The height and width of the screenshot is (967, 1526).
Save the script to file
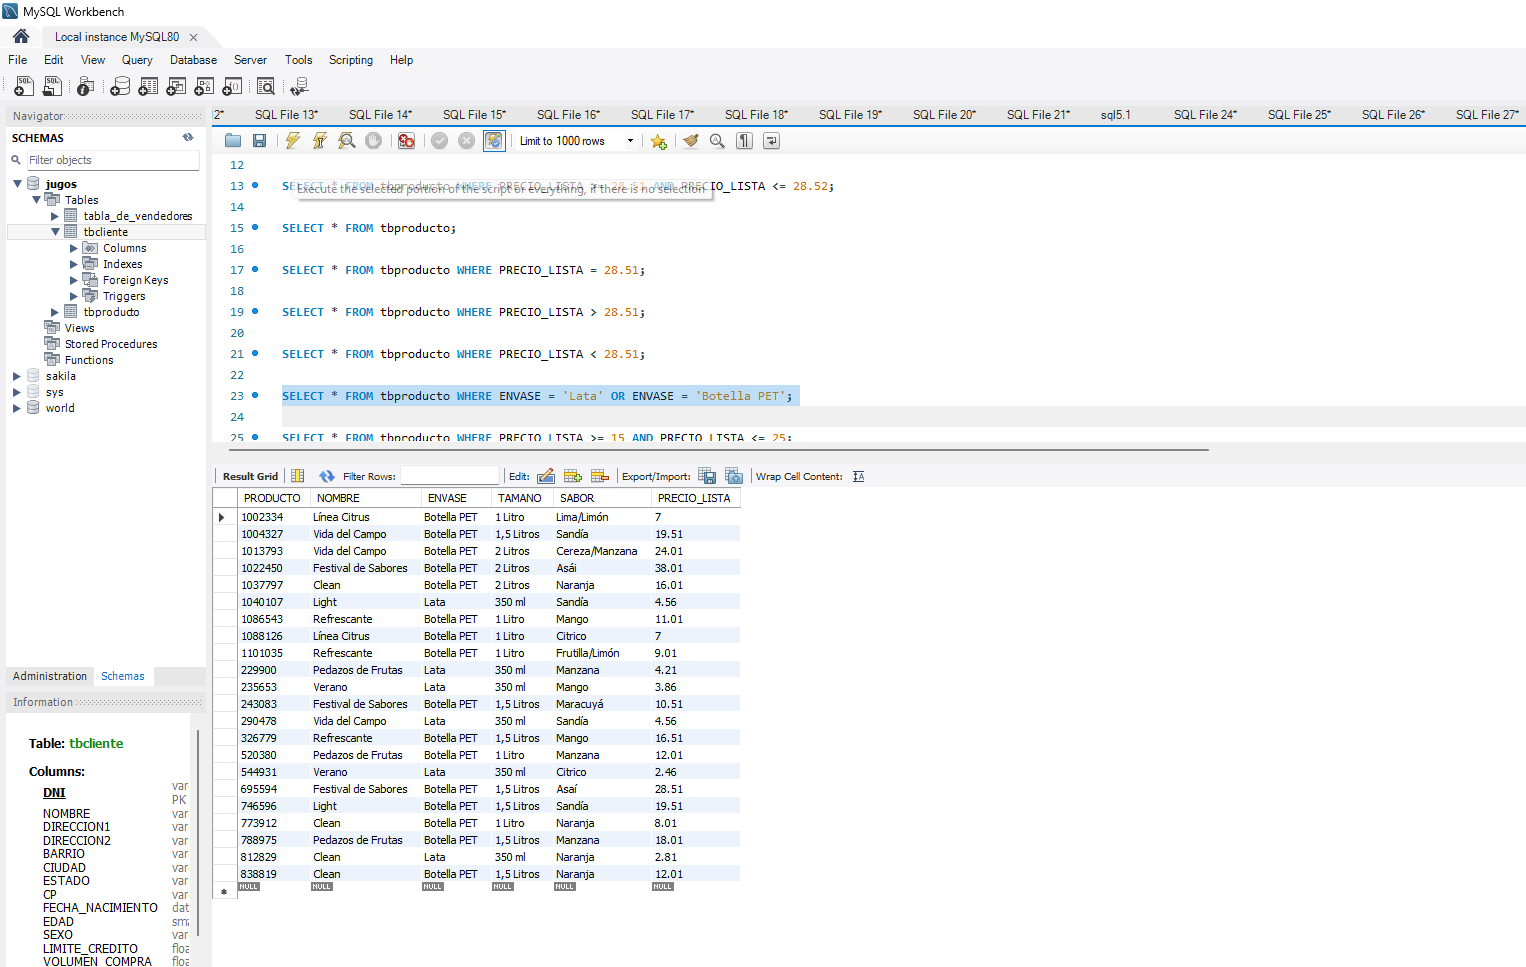(x=260, y=141)
